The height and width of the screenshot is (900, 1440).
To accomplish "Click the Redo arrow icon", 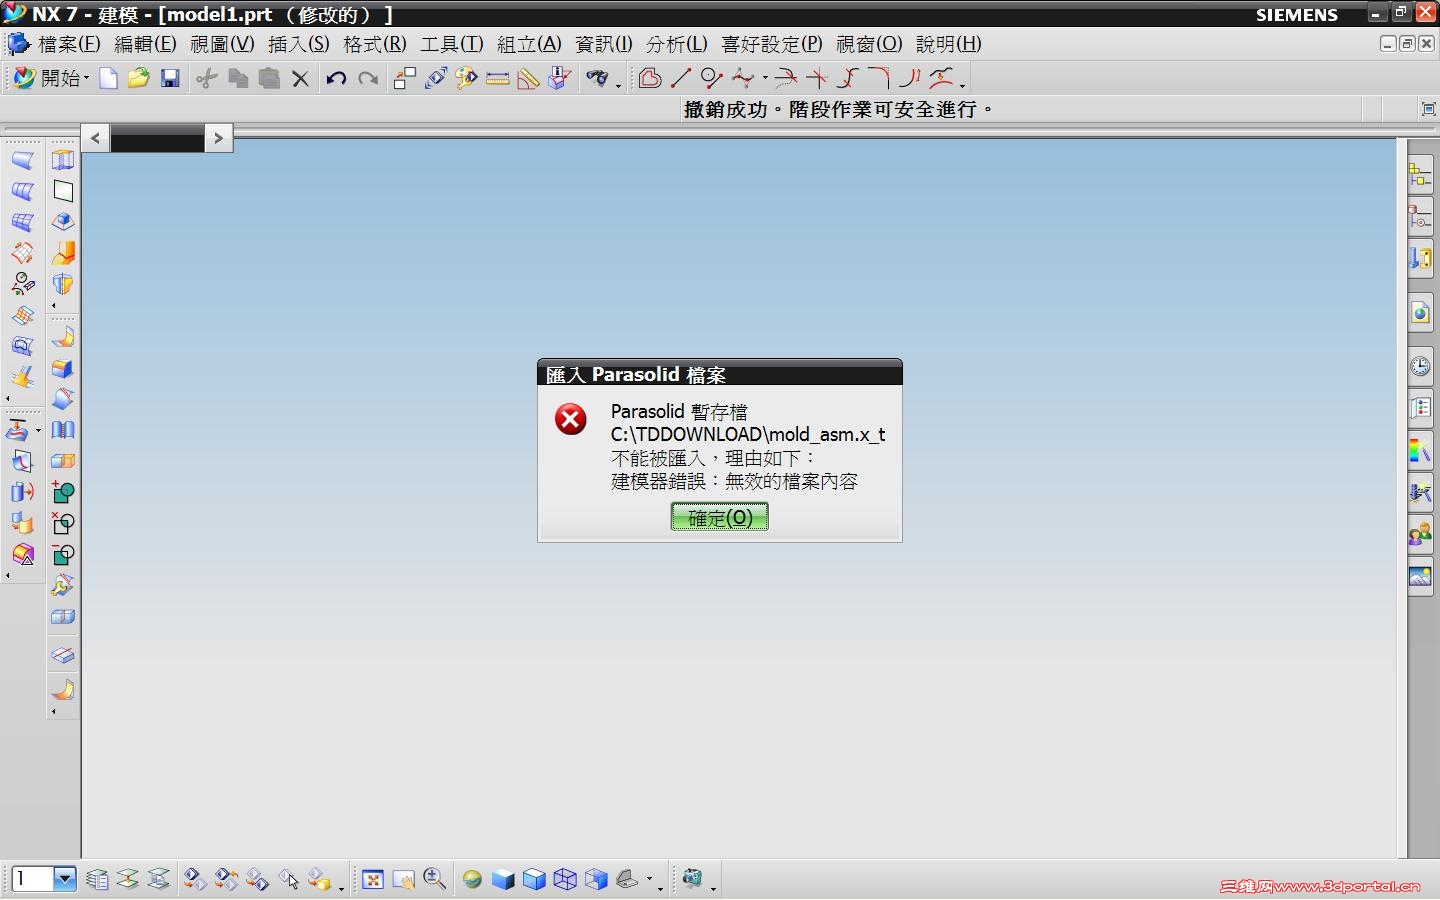I will pyautogui.click(x=368, y=78).
